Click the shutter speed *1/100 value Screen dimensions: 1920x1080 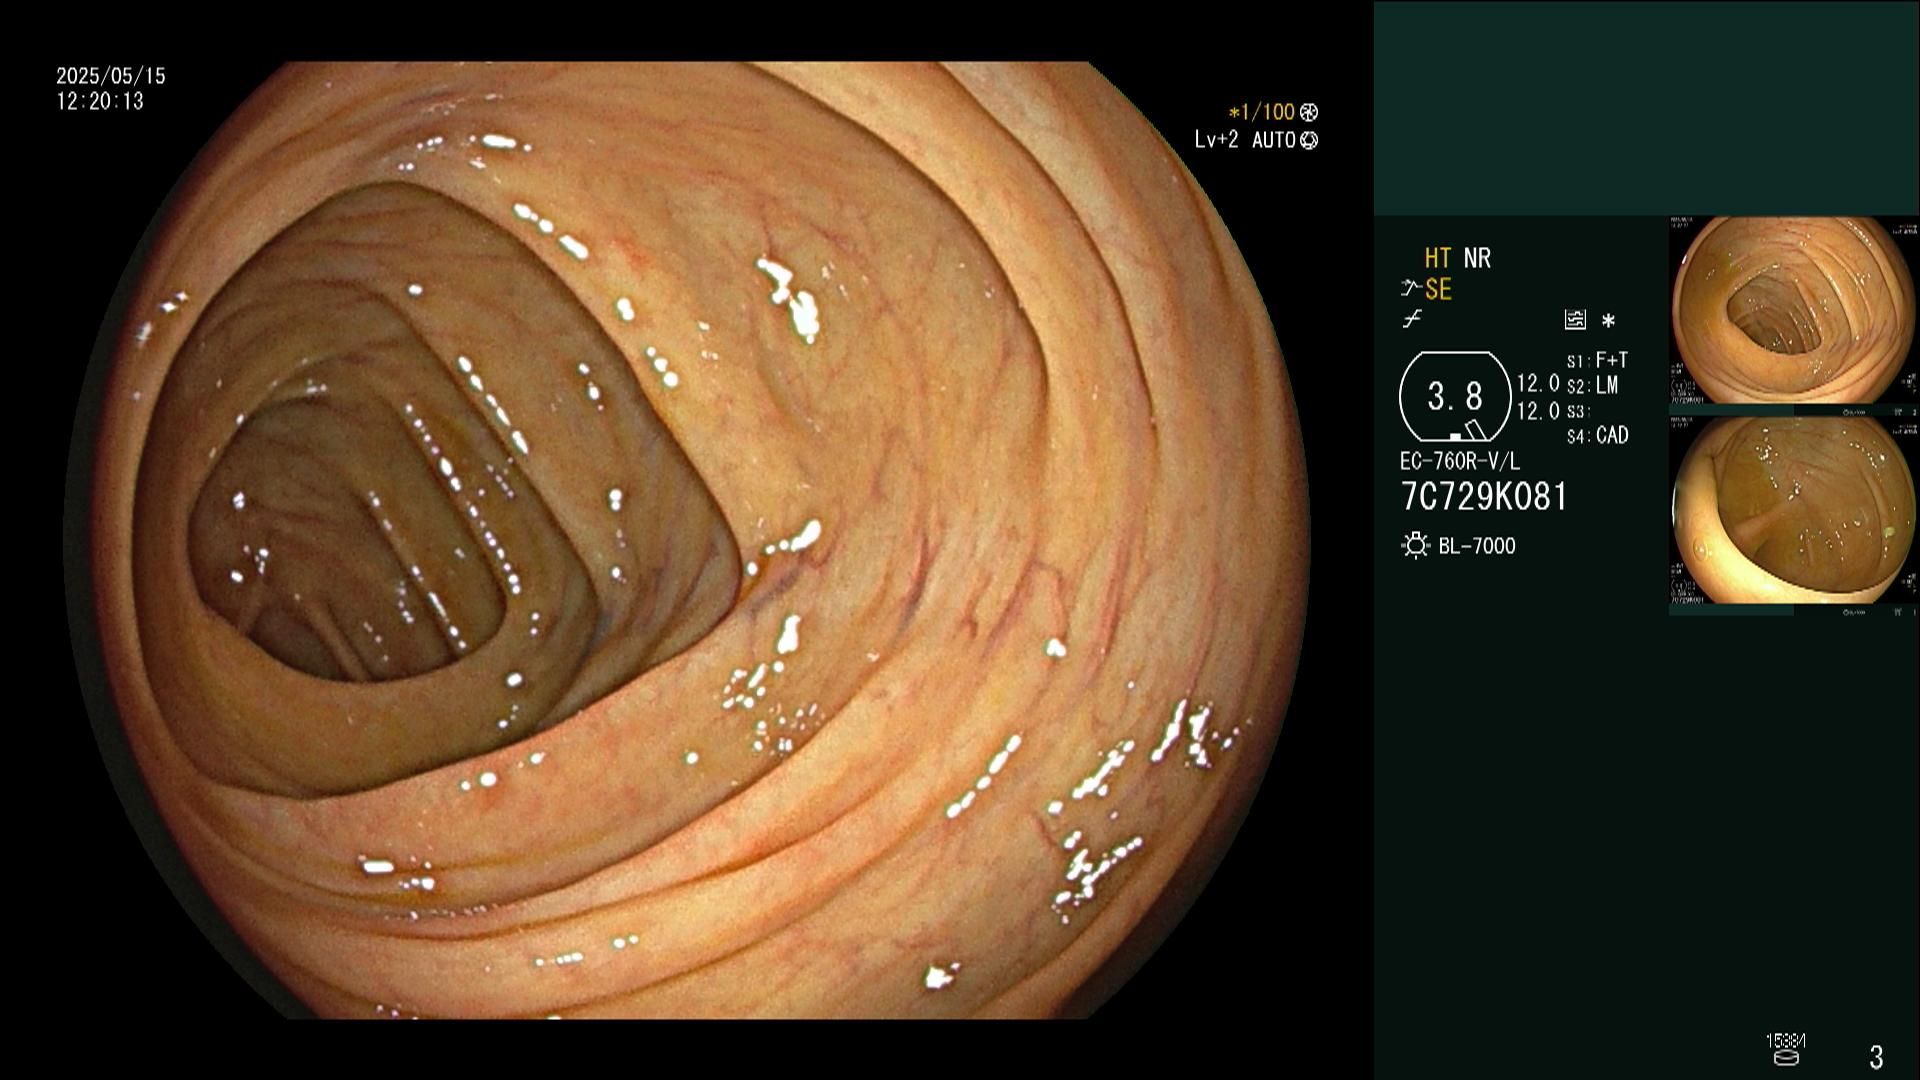[x=1262, y=112]
